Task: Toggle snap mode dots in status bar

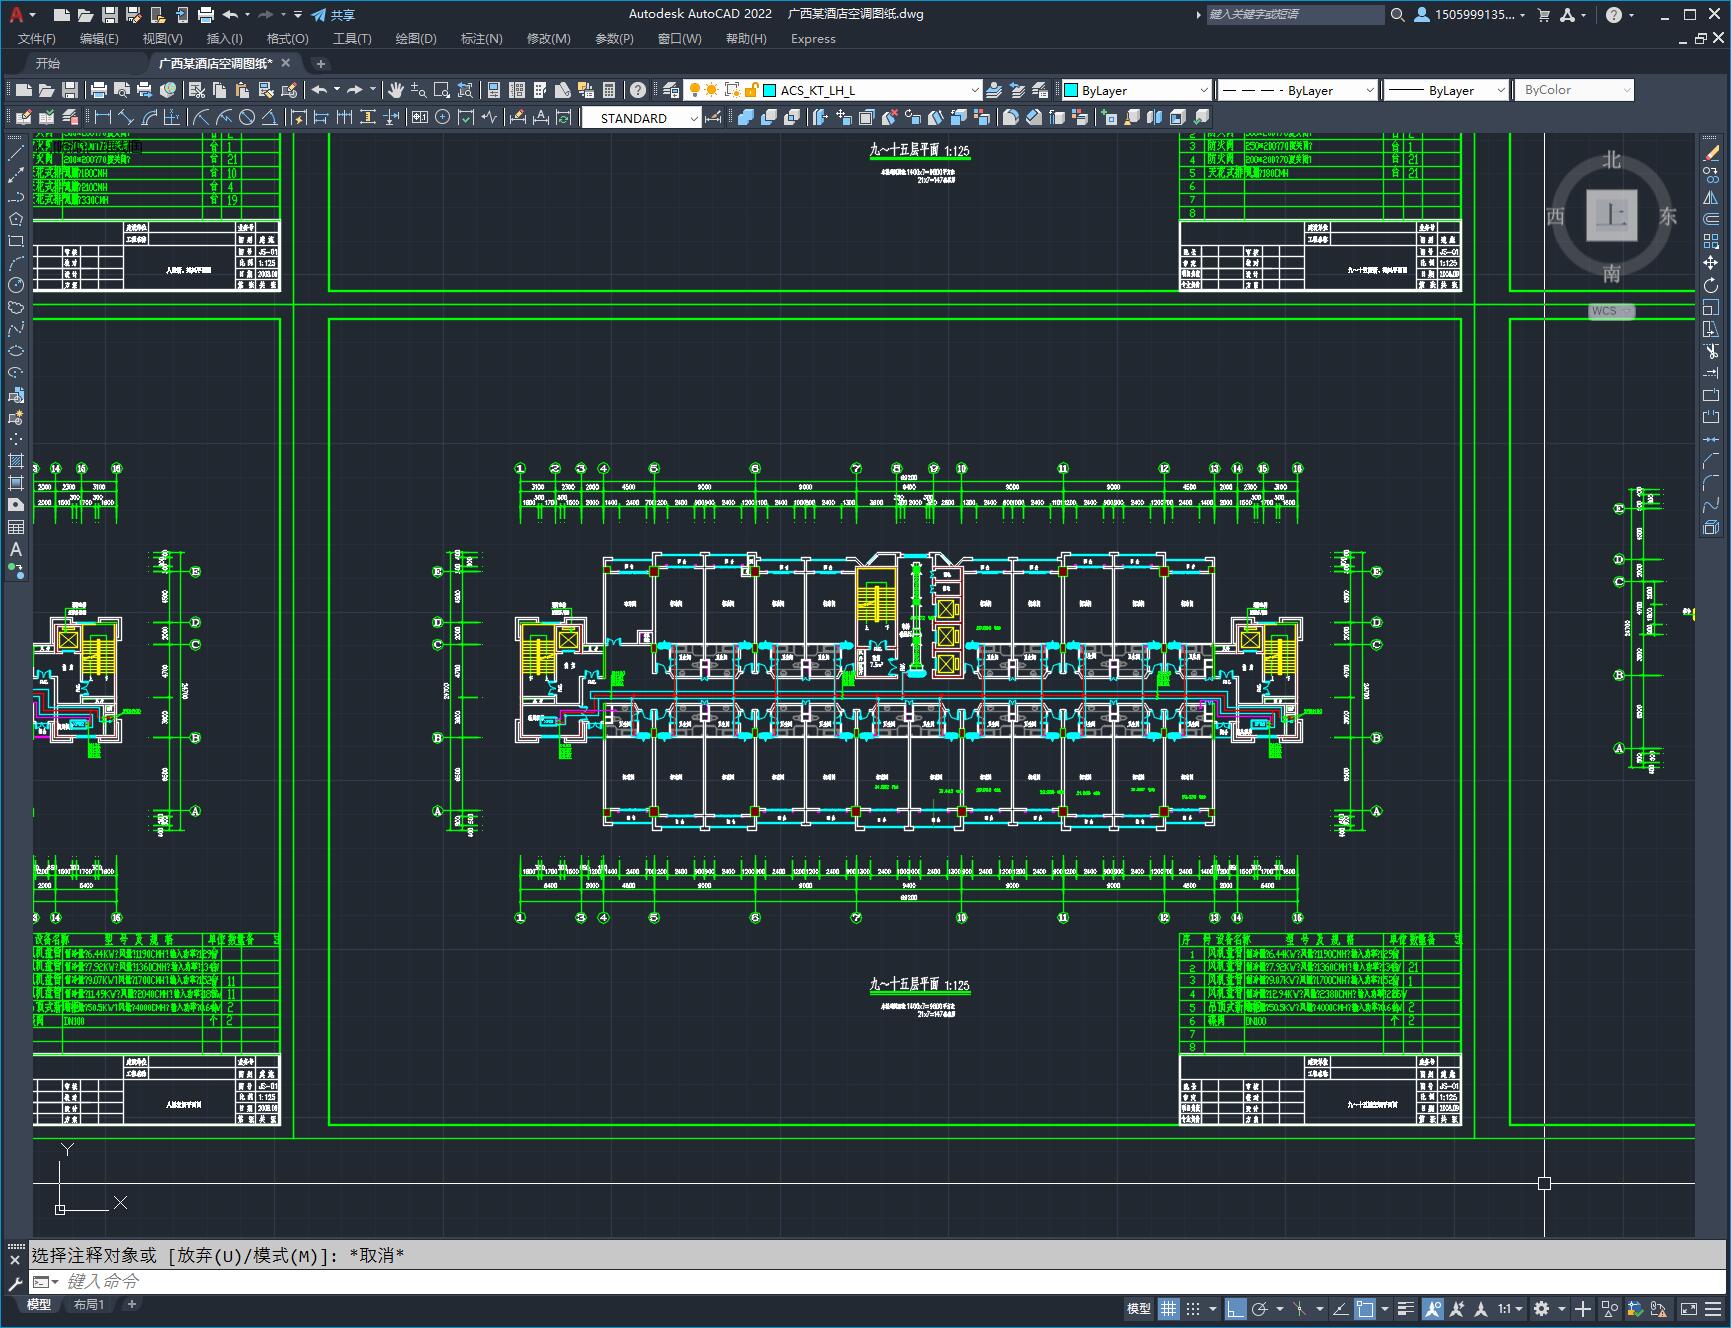Action: [x=1193, y=1308]
